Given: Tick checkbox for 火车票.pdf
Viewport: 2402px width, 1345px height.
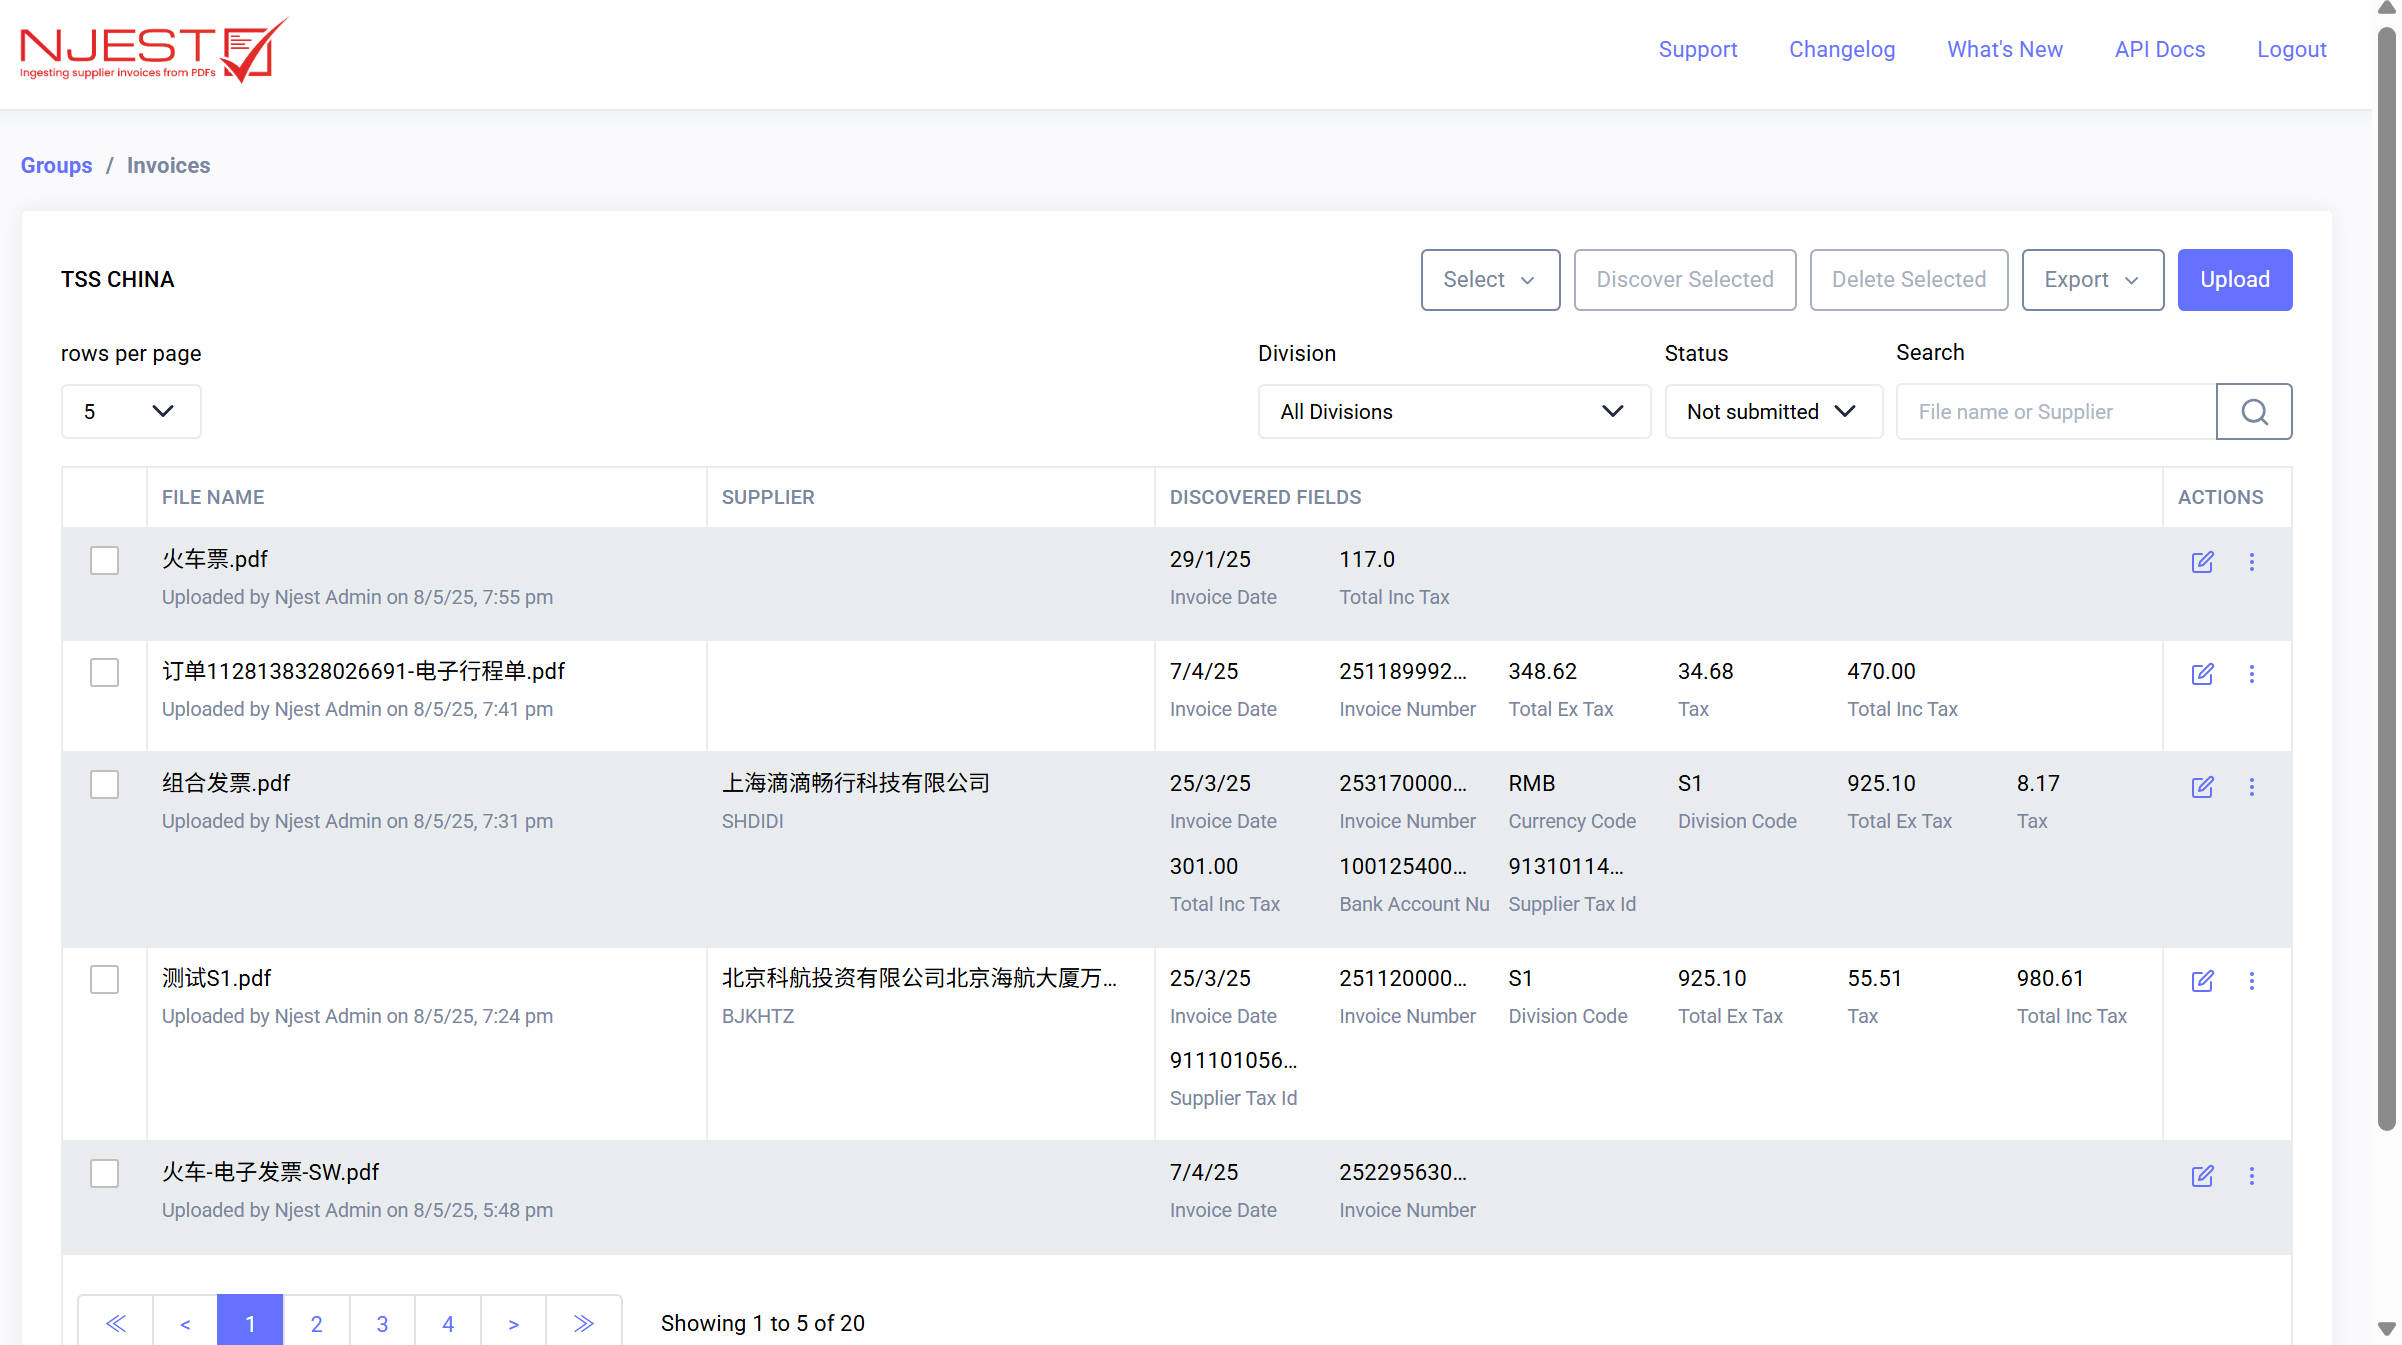Looking at the screenshot, I should click(x=104, y=560).
